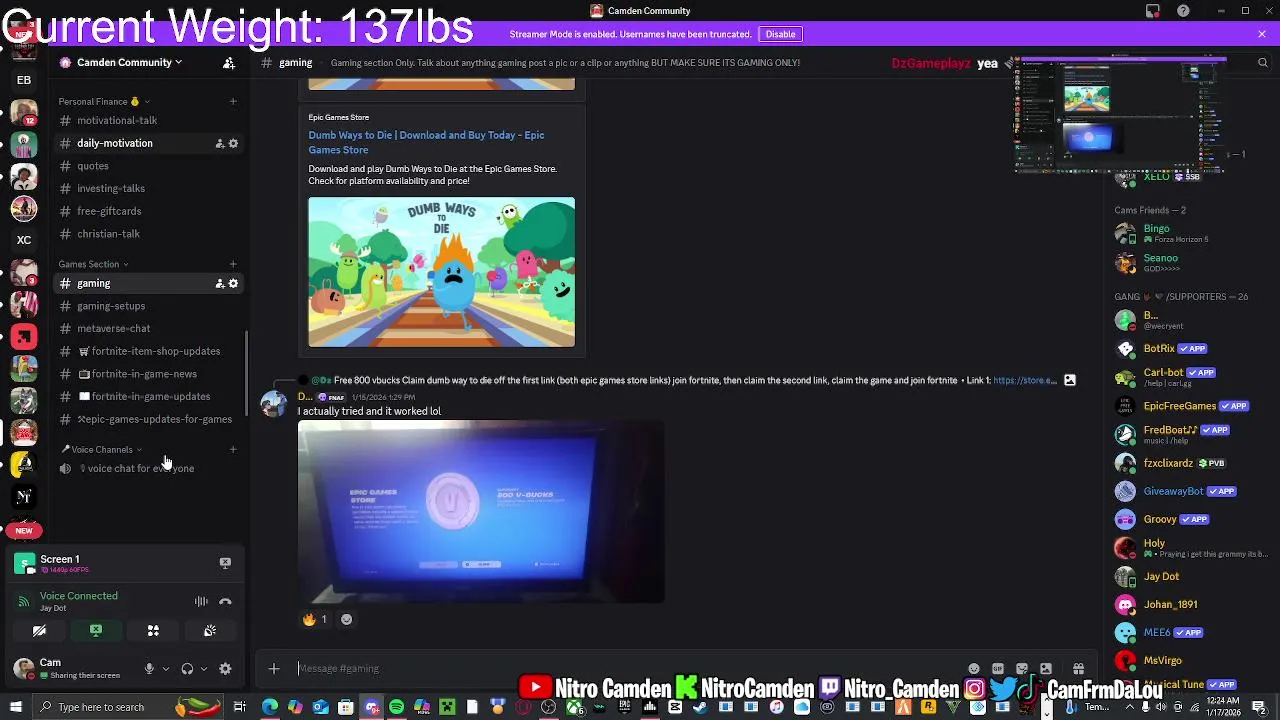
Task: Toggle screen sharing button
Action: tap(96, 631)
